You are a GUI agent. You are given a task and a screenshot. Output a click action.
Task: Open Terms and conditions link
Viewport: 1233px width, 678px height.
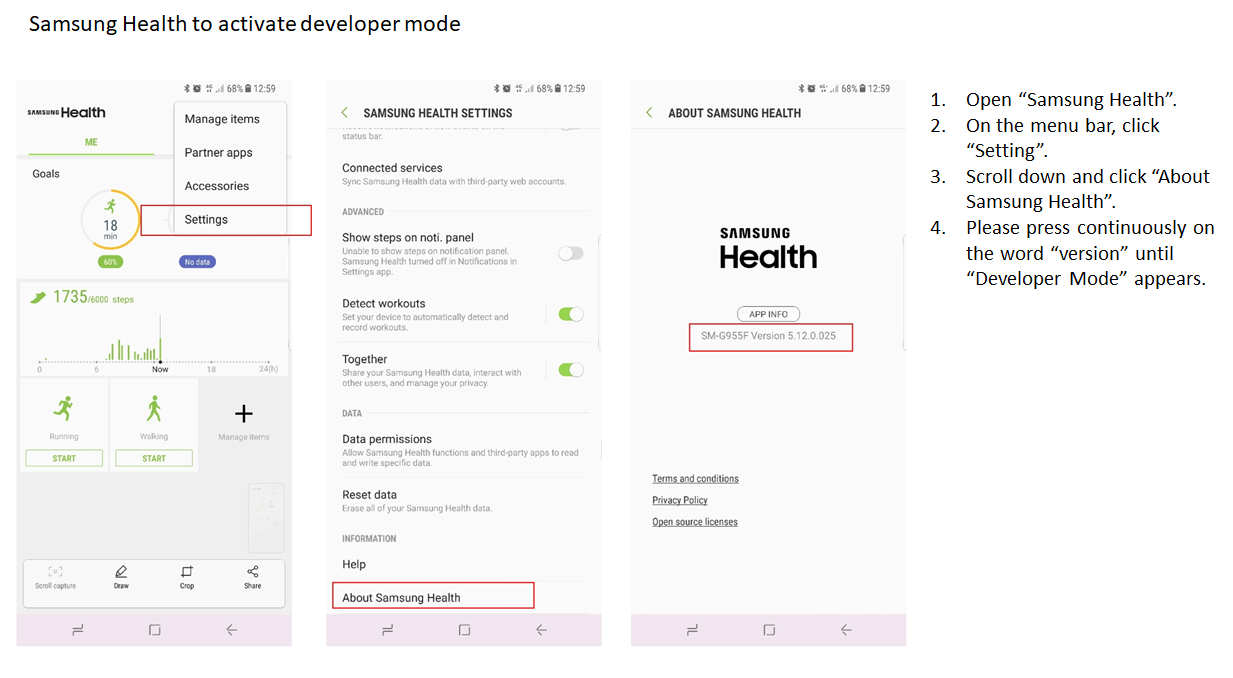click(695, 479)
